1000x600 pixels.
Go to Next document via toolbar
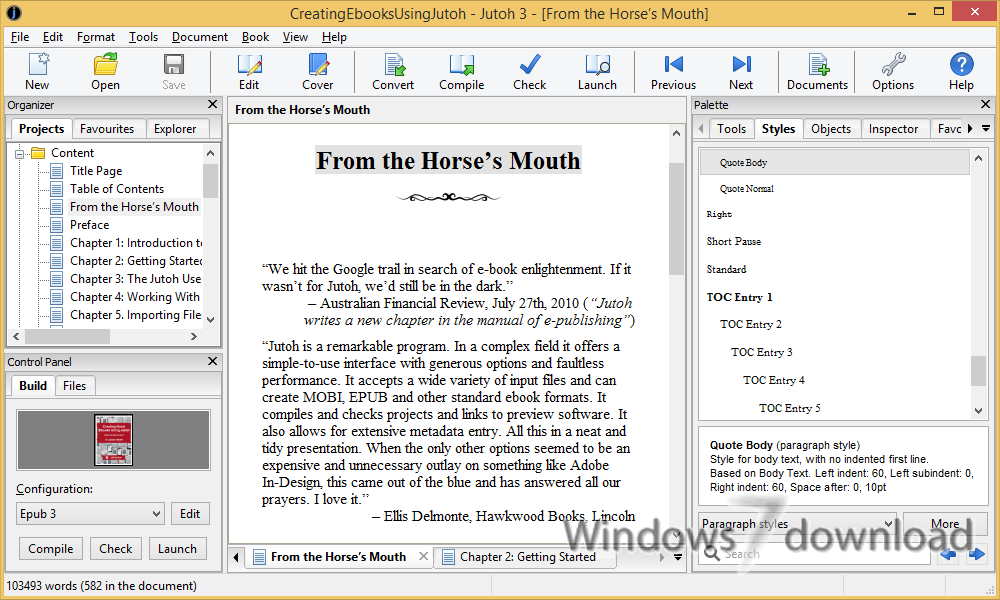pyautogui.click(x=741, y=71)
